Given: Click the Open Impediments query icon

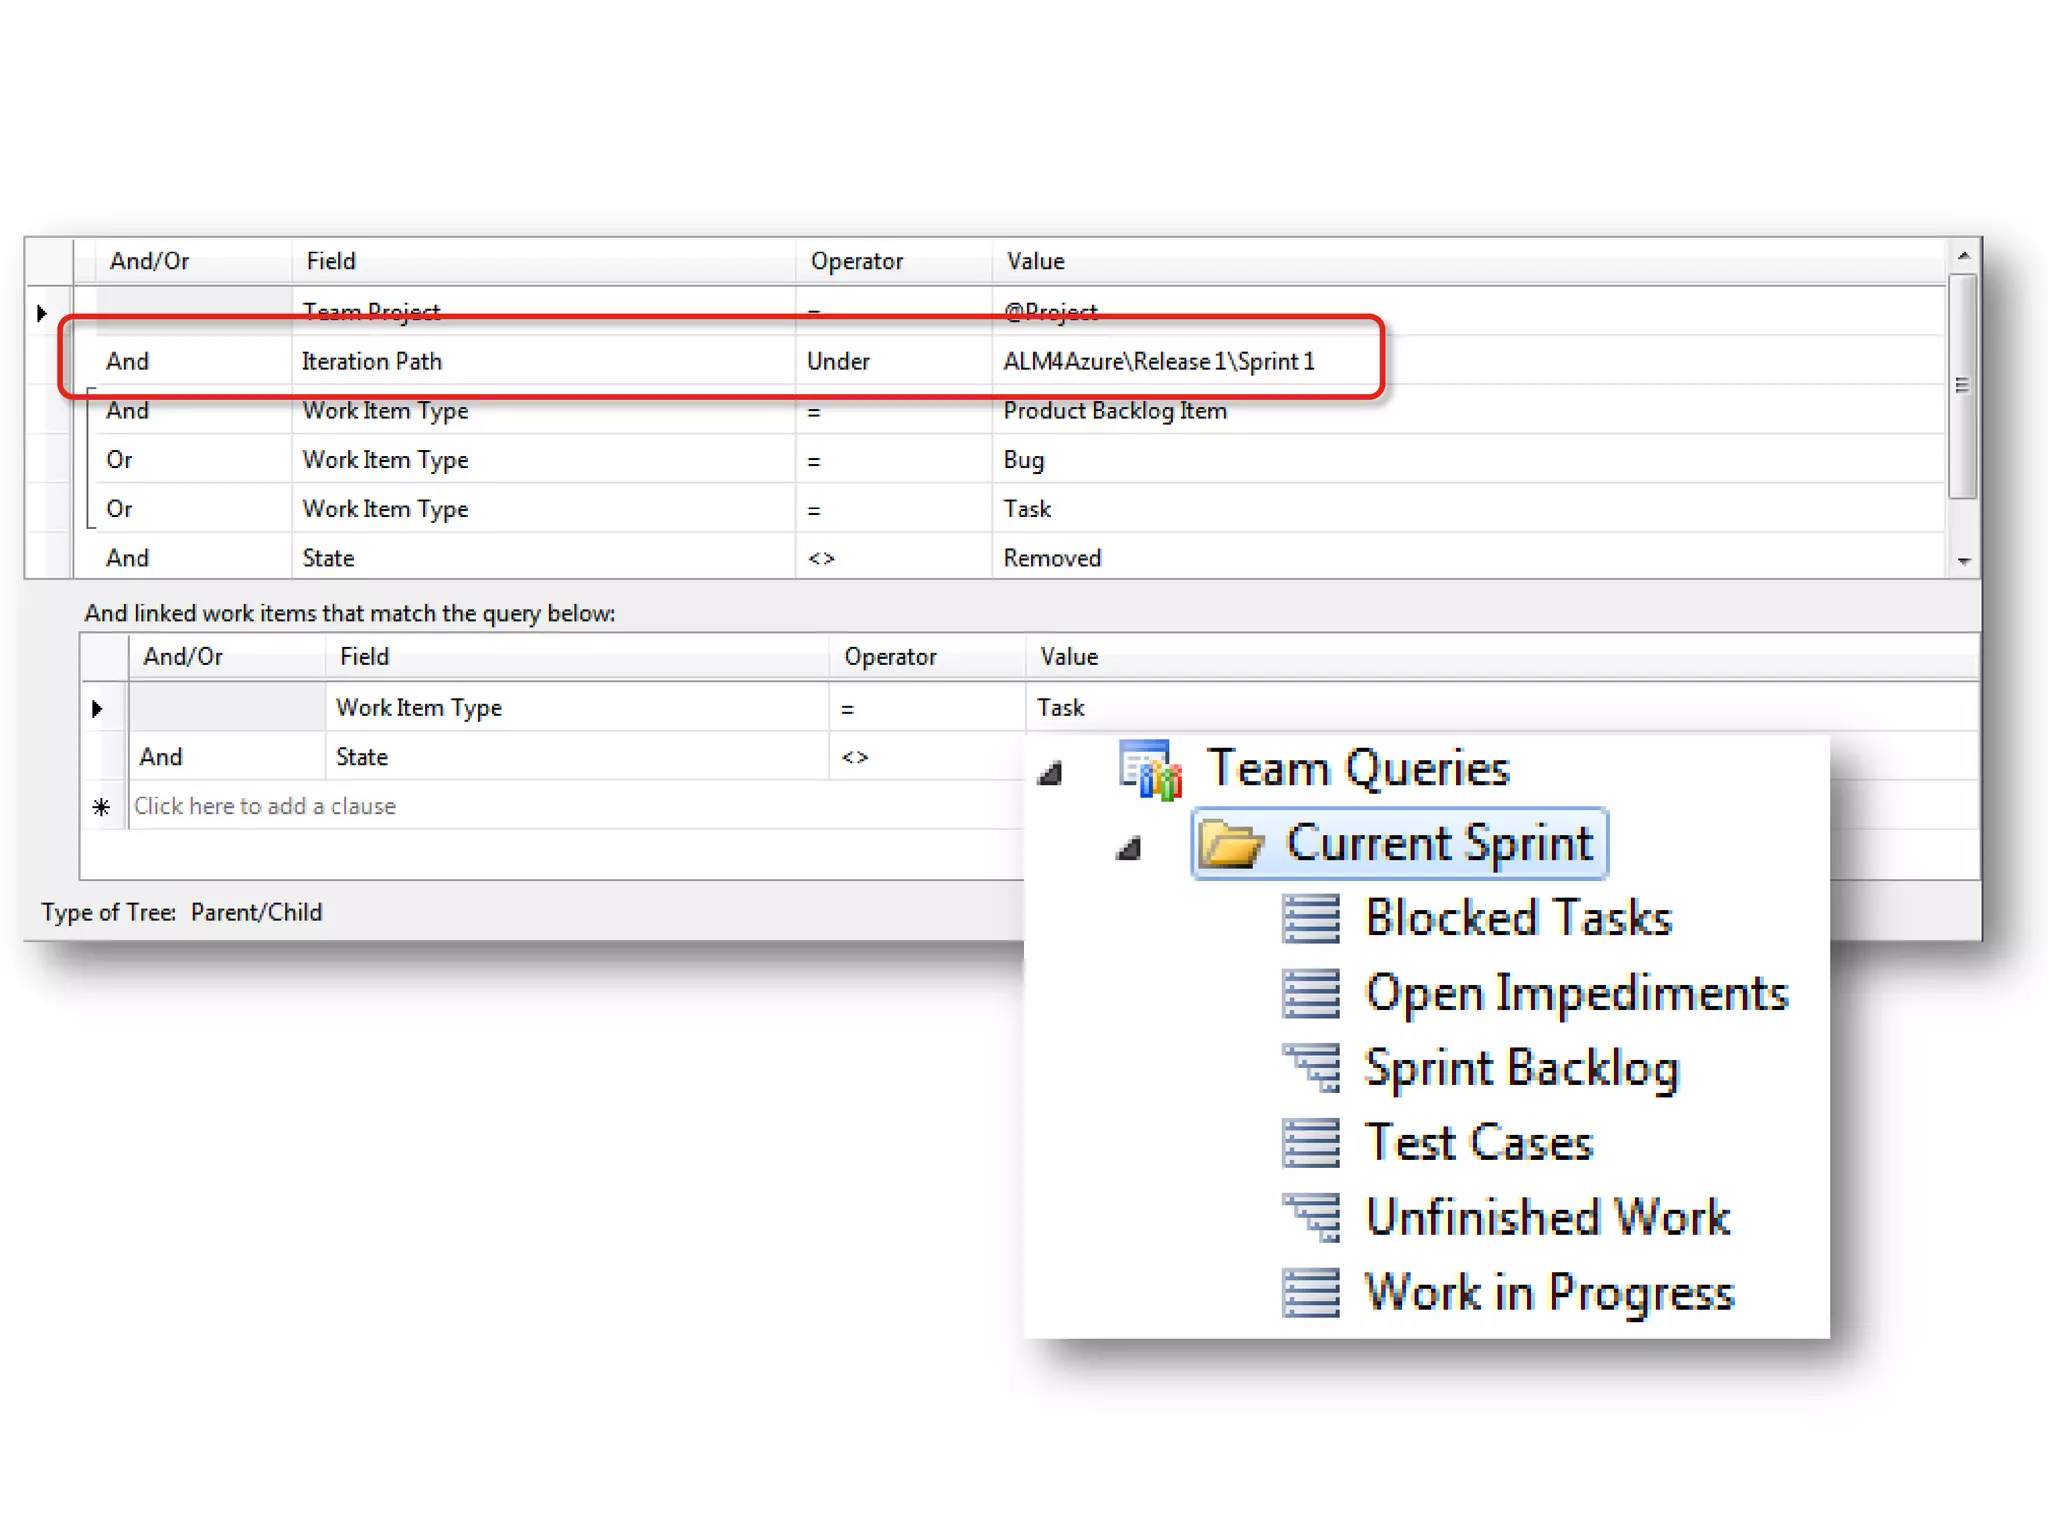Looking at the screenshot, I should point(1310,993).
